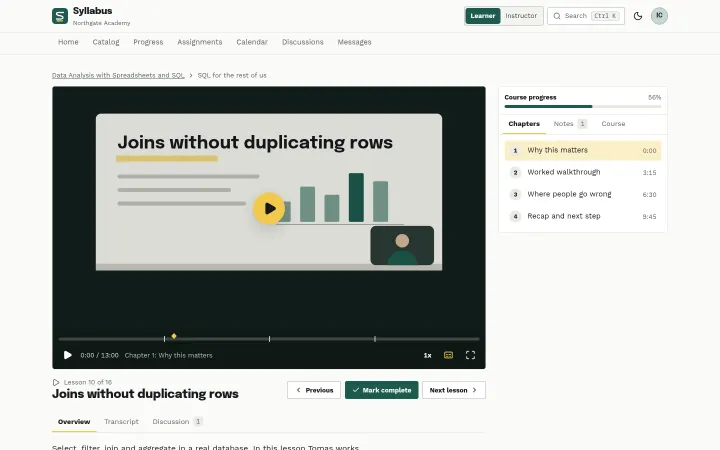
Task: Click the yellow note marker on timeline
Action: [x=174, y=336]
